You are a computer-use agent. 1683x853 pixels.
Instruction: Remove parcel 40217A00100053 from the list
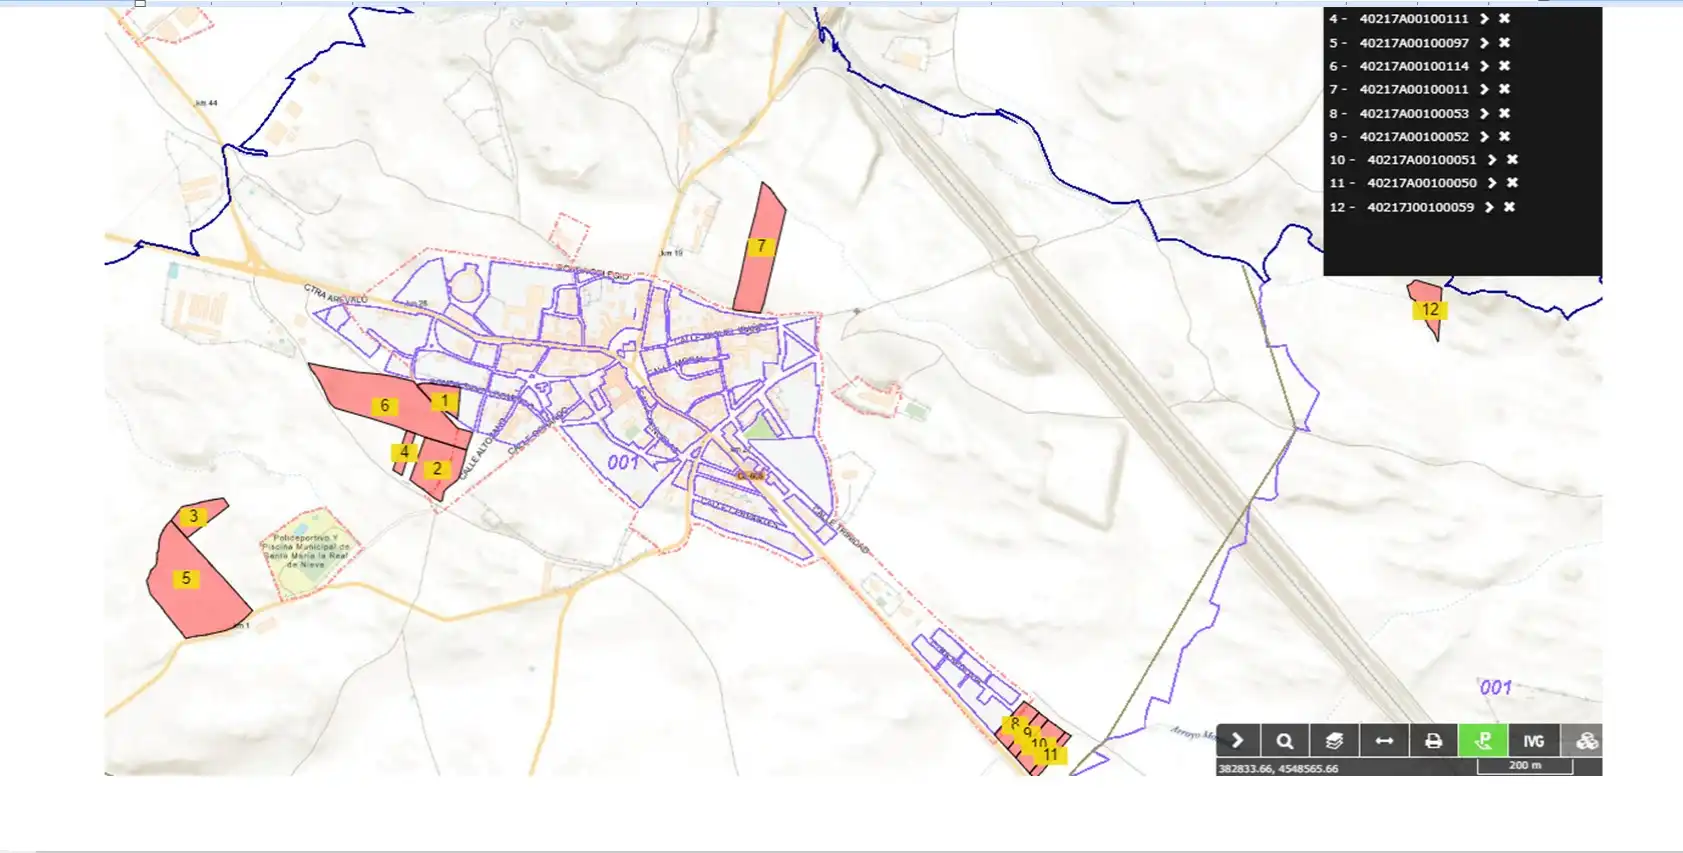[1504, 113]
